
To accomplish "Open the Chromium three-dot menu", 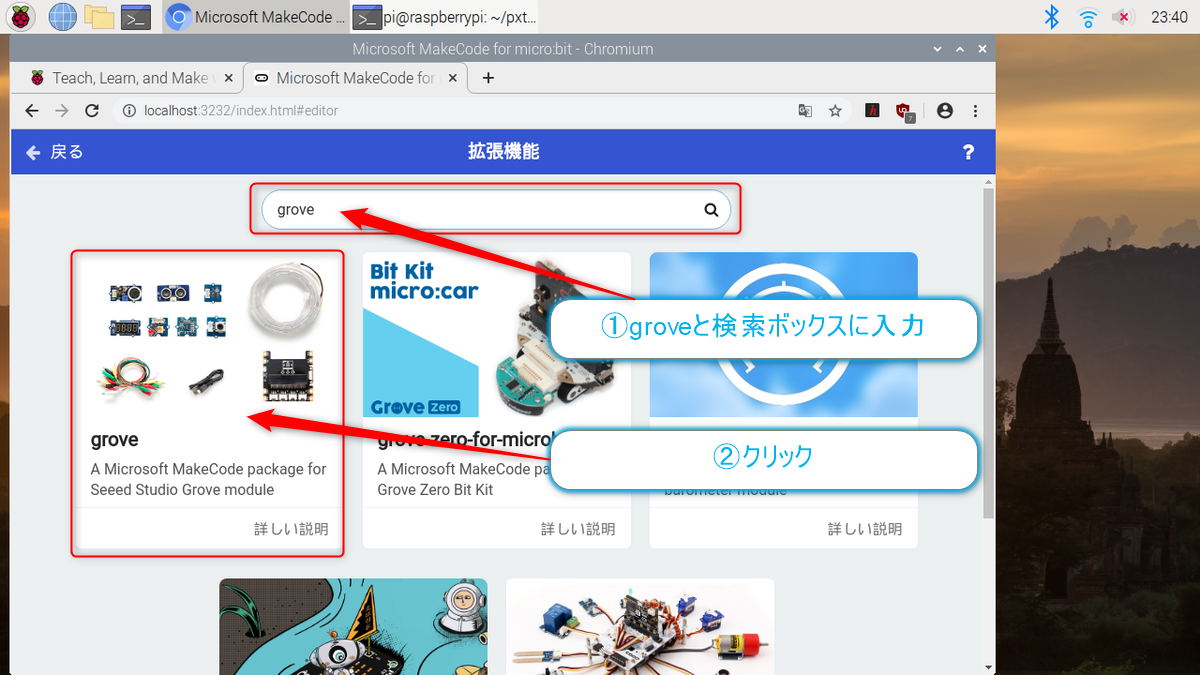I will (975, 111).
